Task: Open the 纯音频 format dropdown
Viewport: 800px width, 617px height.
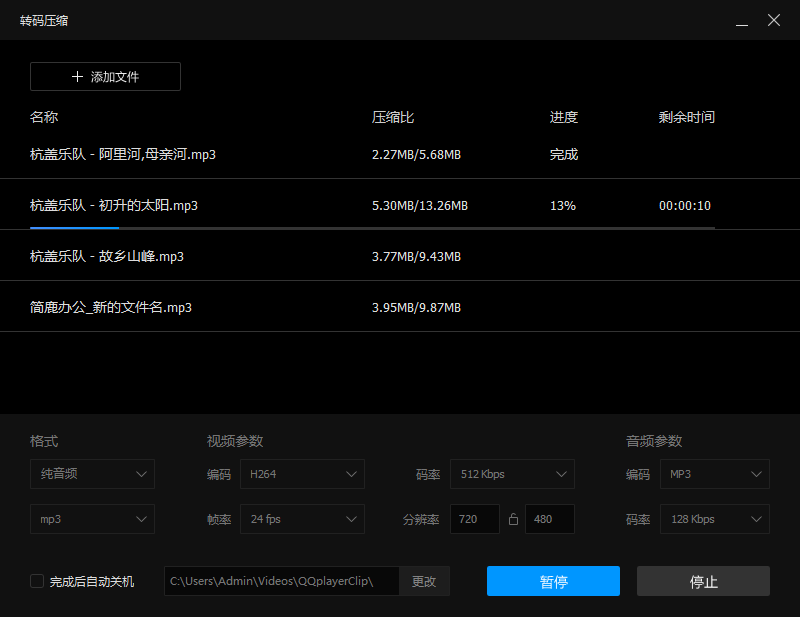Action: 92,474
